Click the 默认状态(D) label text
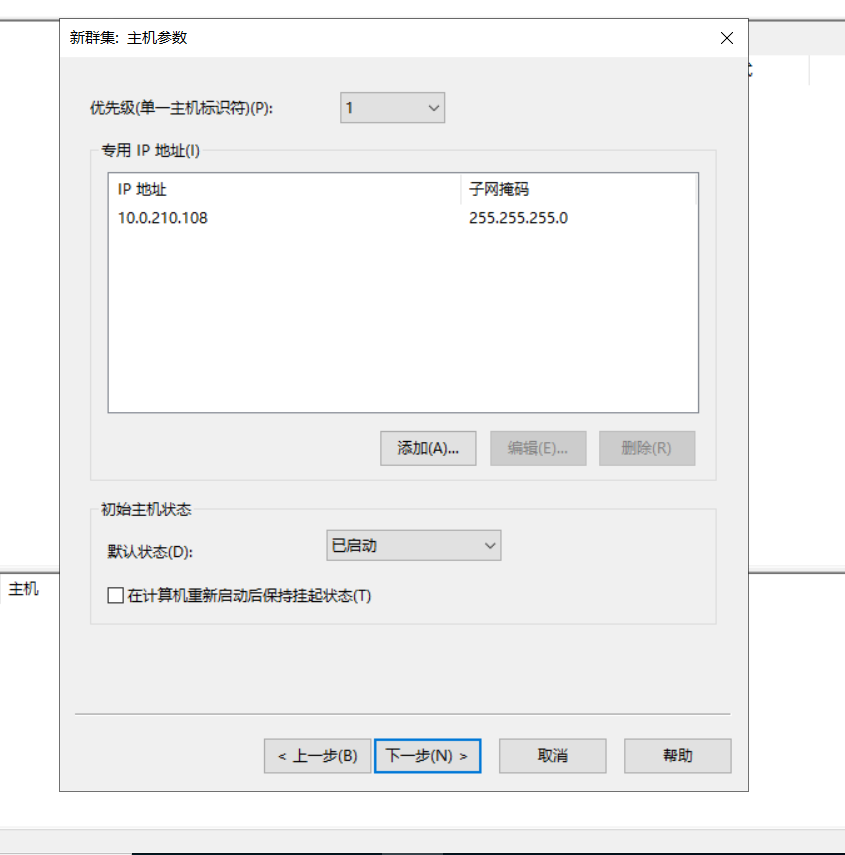 point(150,551)
